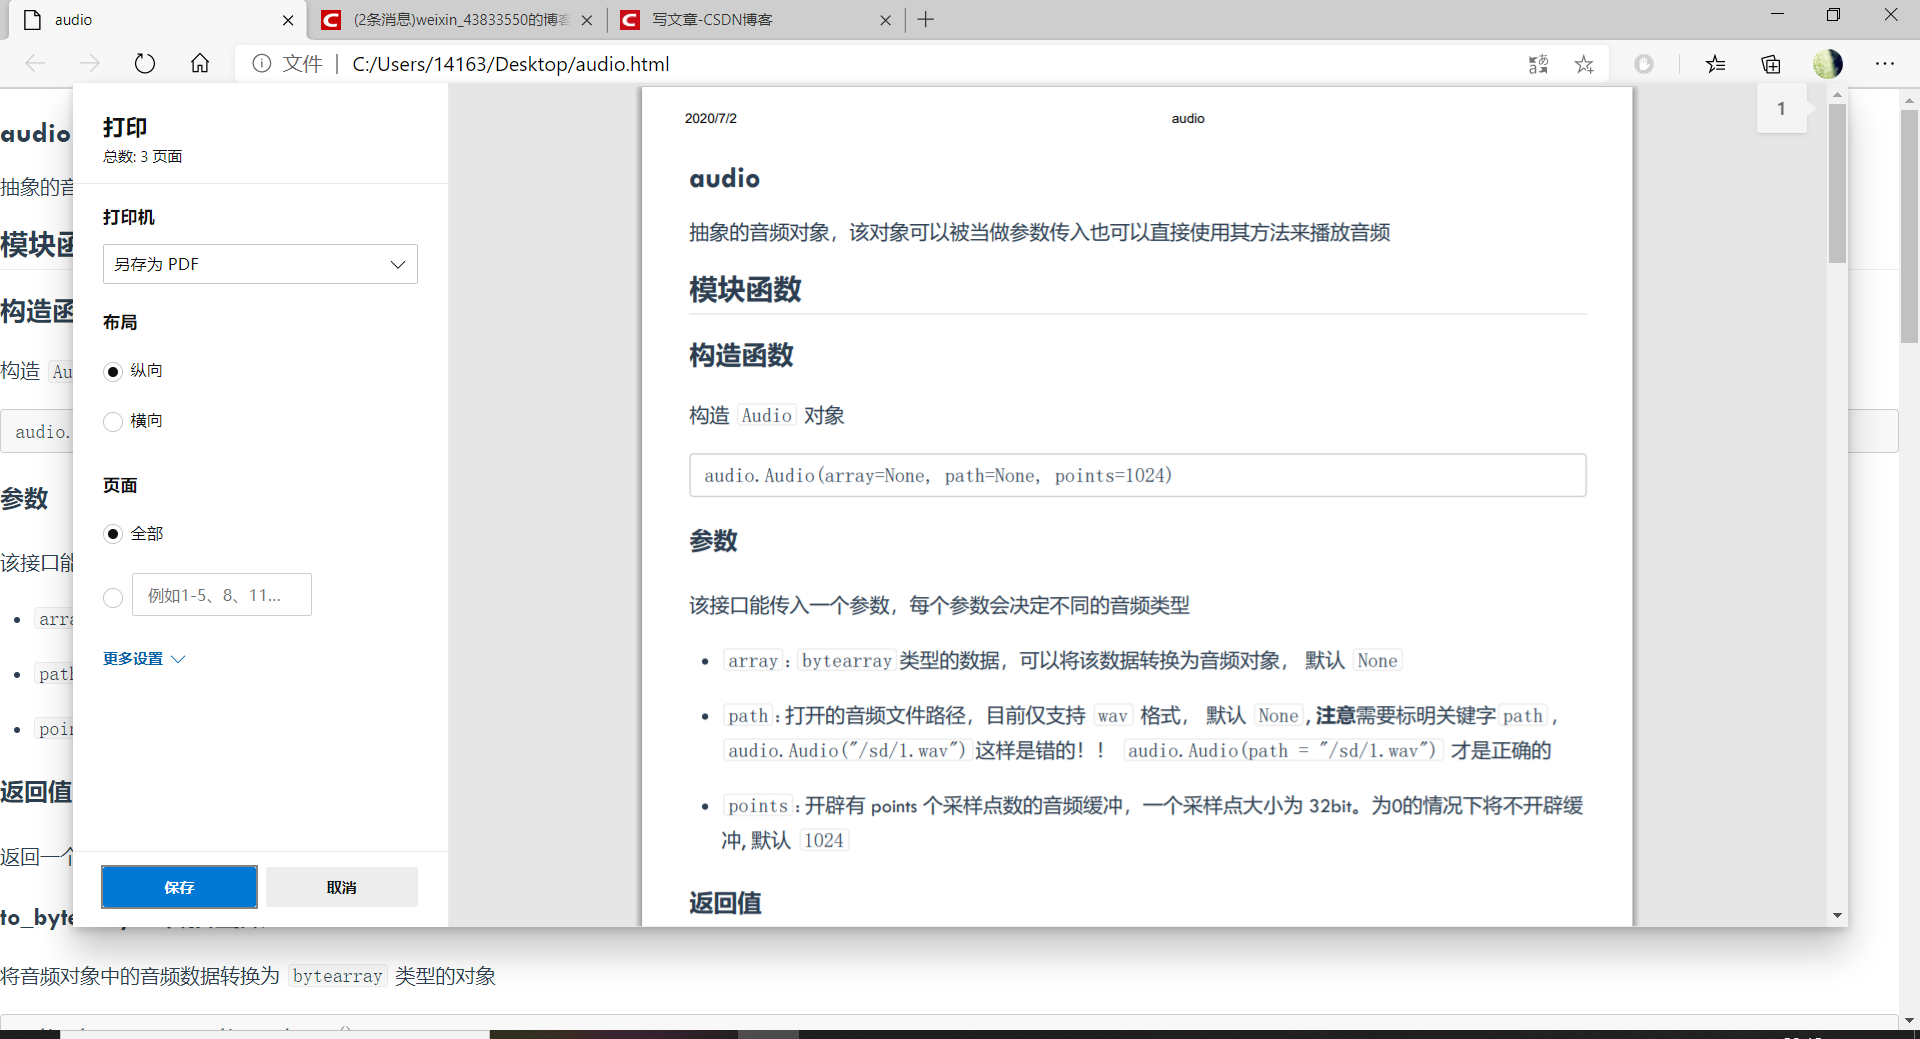Click the 返回值 heading in preview
The width and height of the screenshot is (1920, 1039).
point(725,903)
